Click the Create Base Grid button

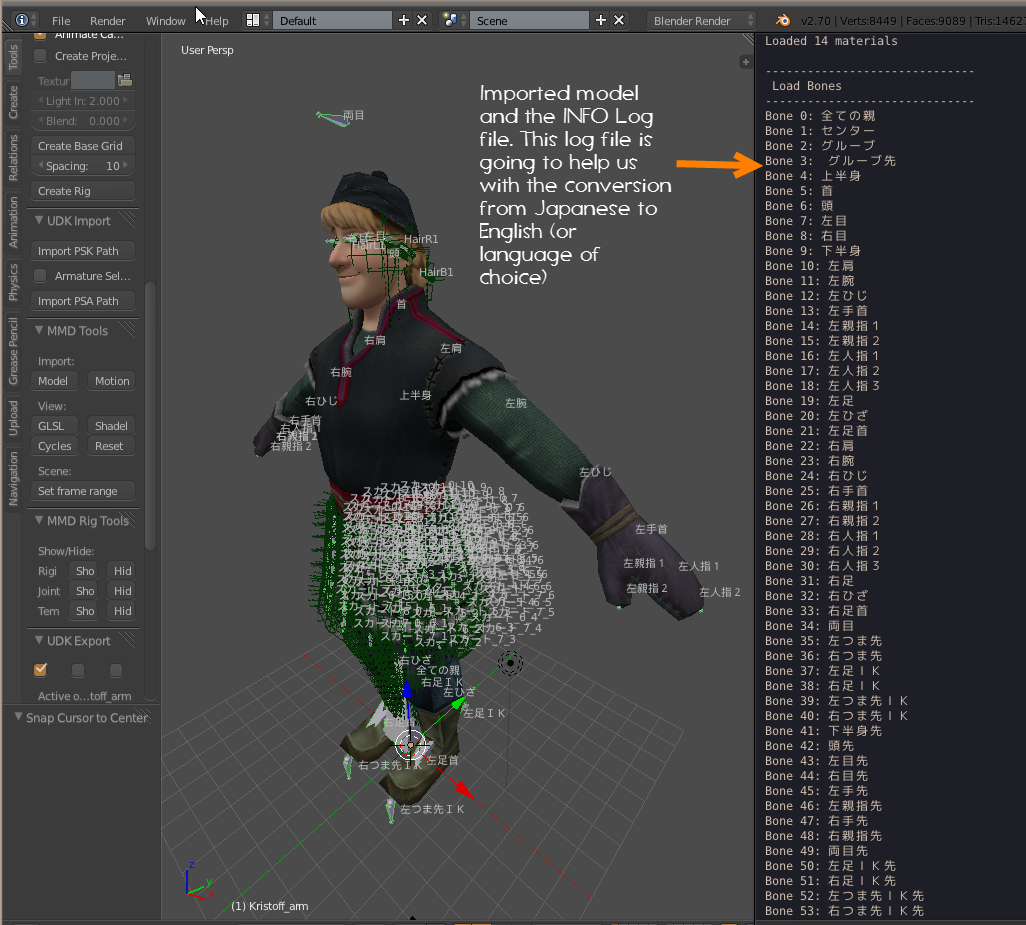point(82,146)
